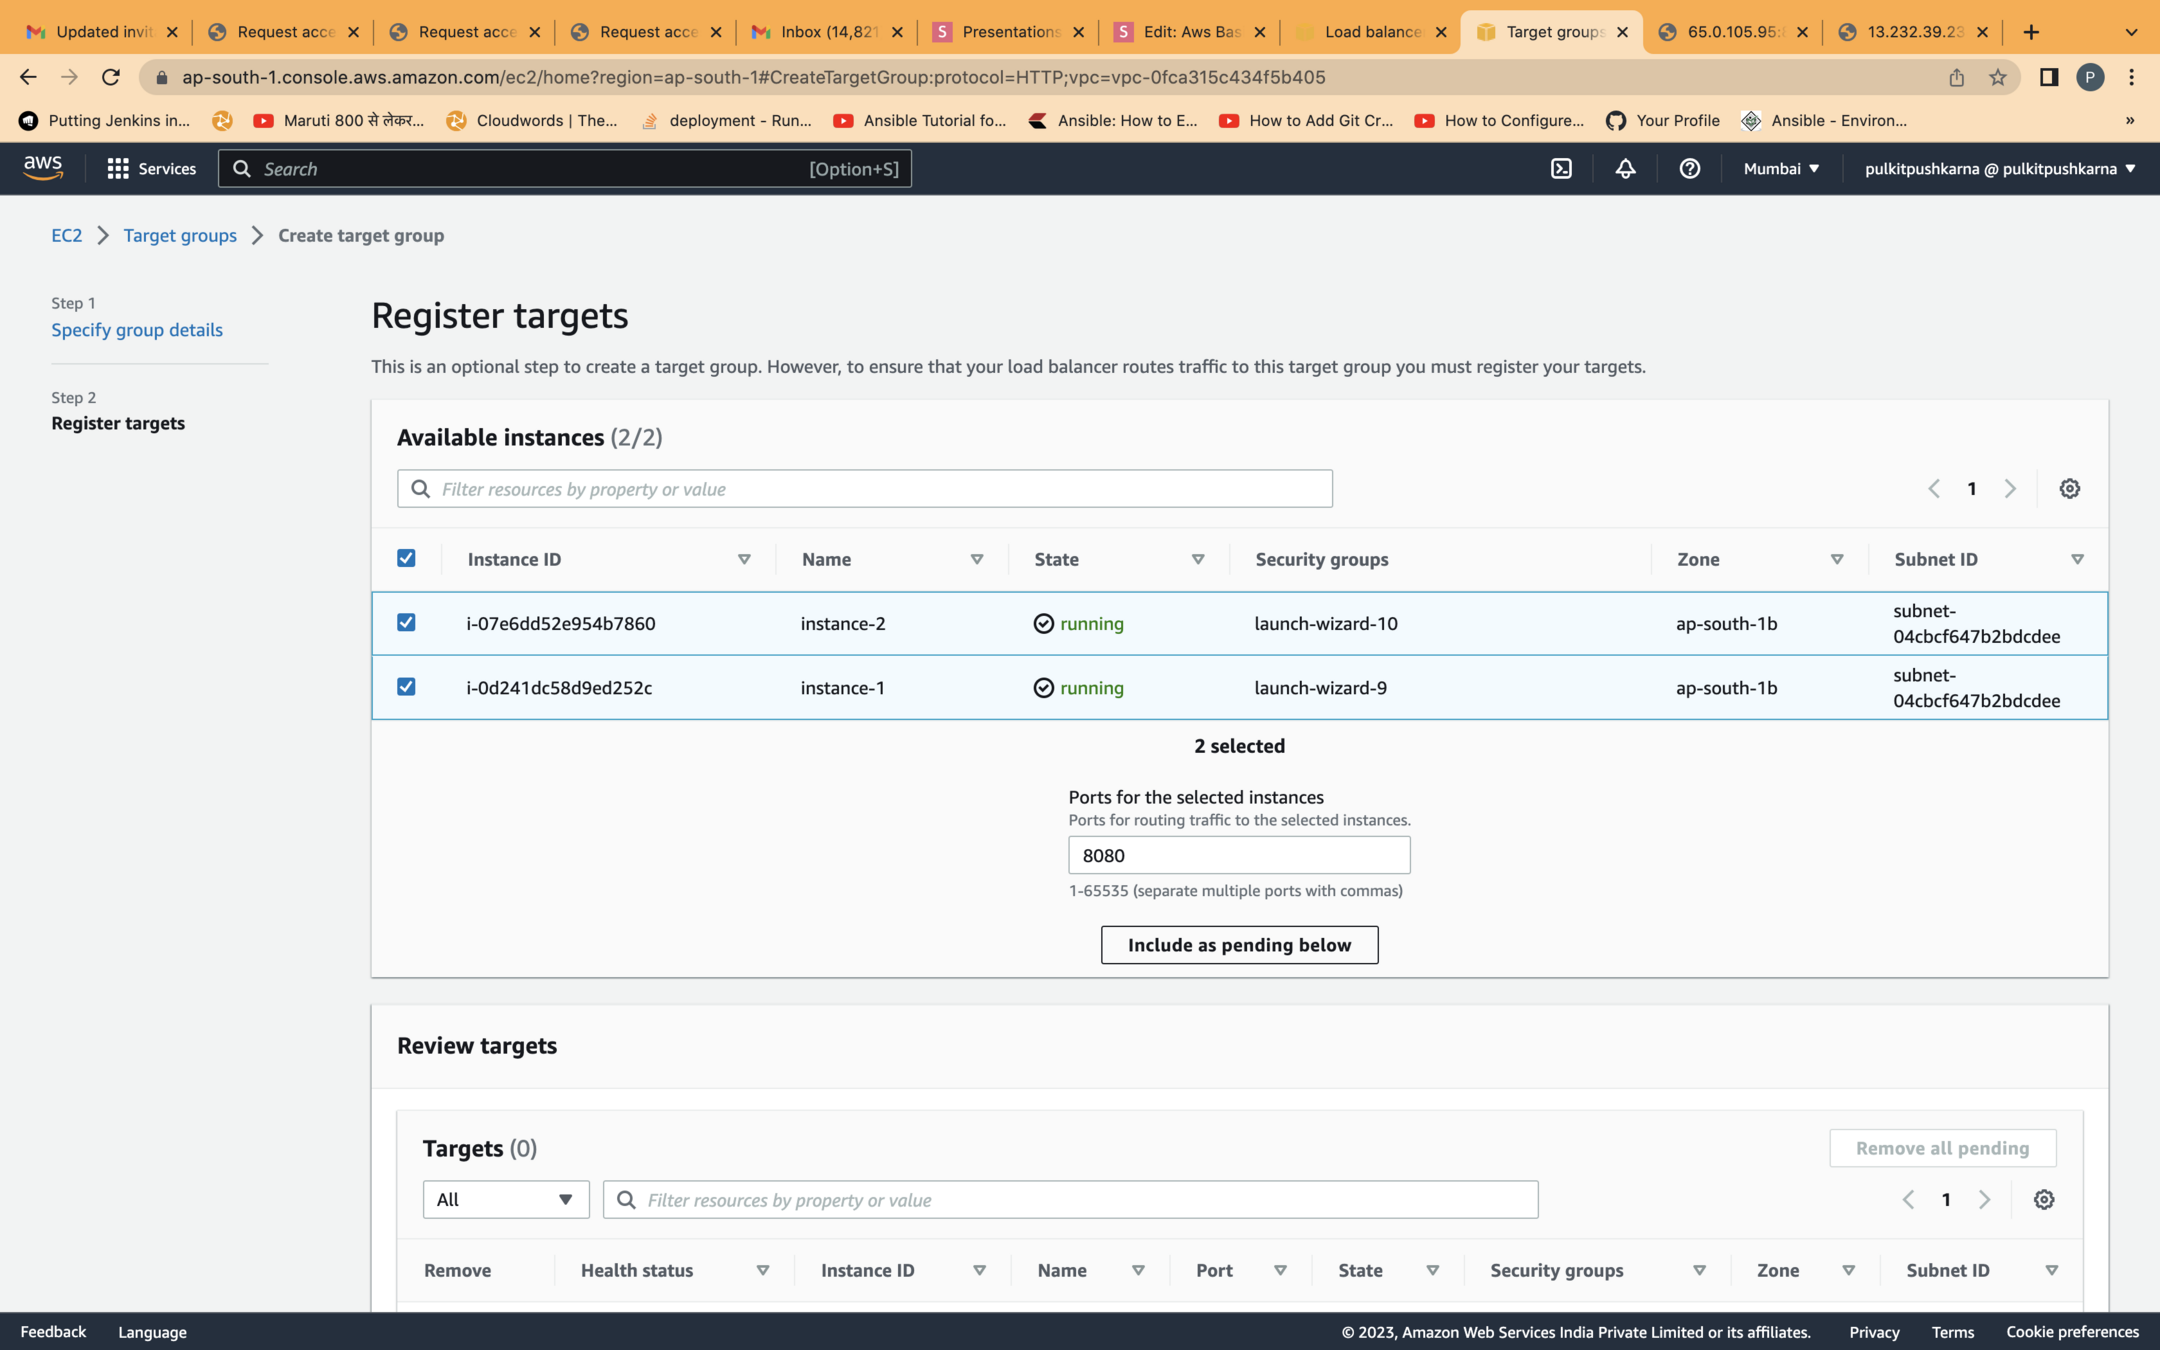Click the help question mark icon
Image resolution: width=2160 pixels, height=1350 pixels.
click(1689, 168)
